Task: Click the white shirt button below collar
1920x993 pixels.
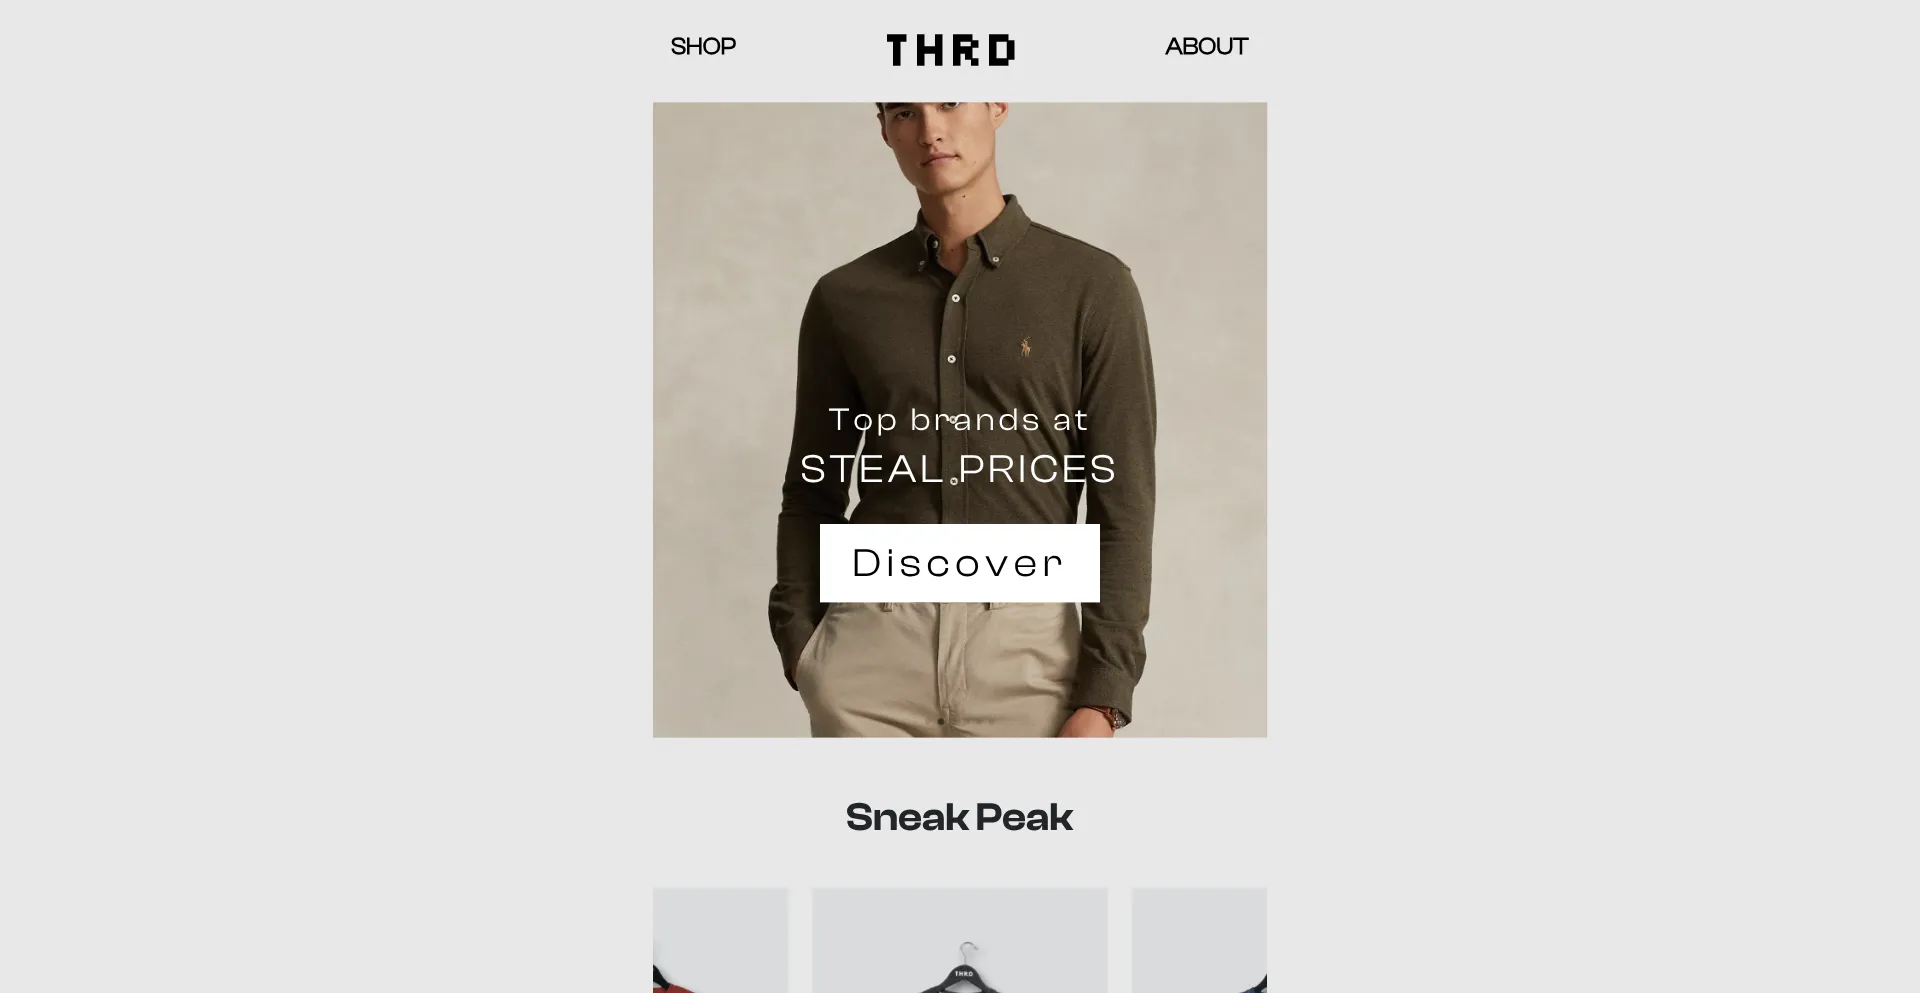Action: point(955,298)
